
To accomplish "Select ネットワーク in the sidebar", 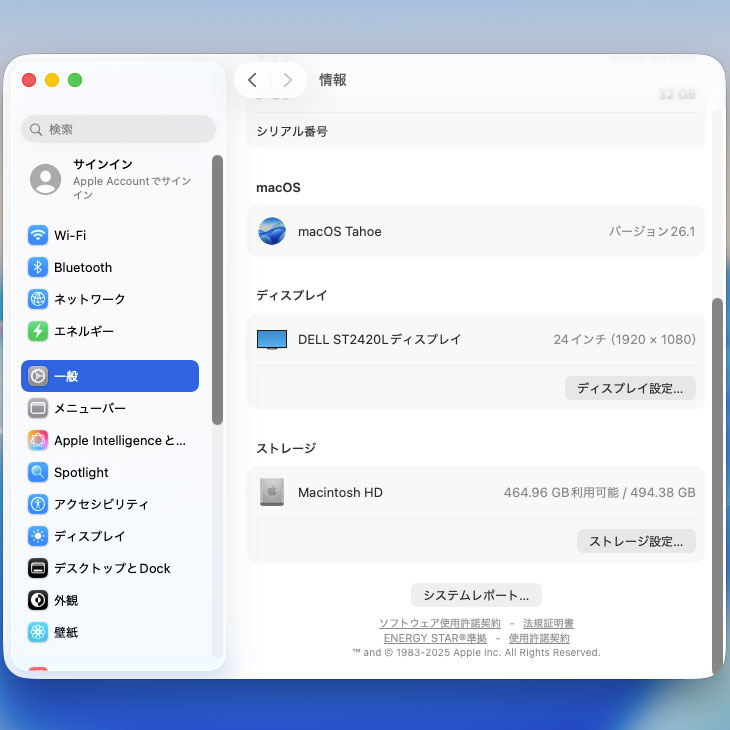I will tap(110, 299).
